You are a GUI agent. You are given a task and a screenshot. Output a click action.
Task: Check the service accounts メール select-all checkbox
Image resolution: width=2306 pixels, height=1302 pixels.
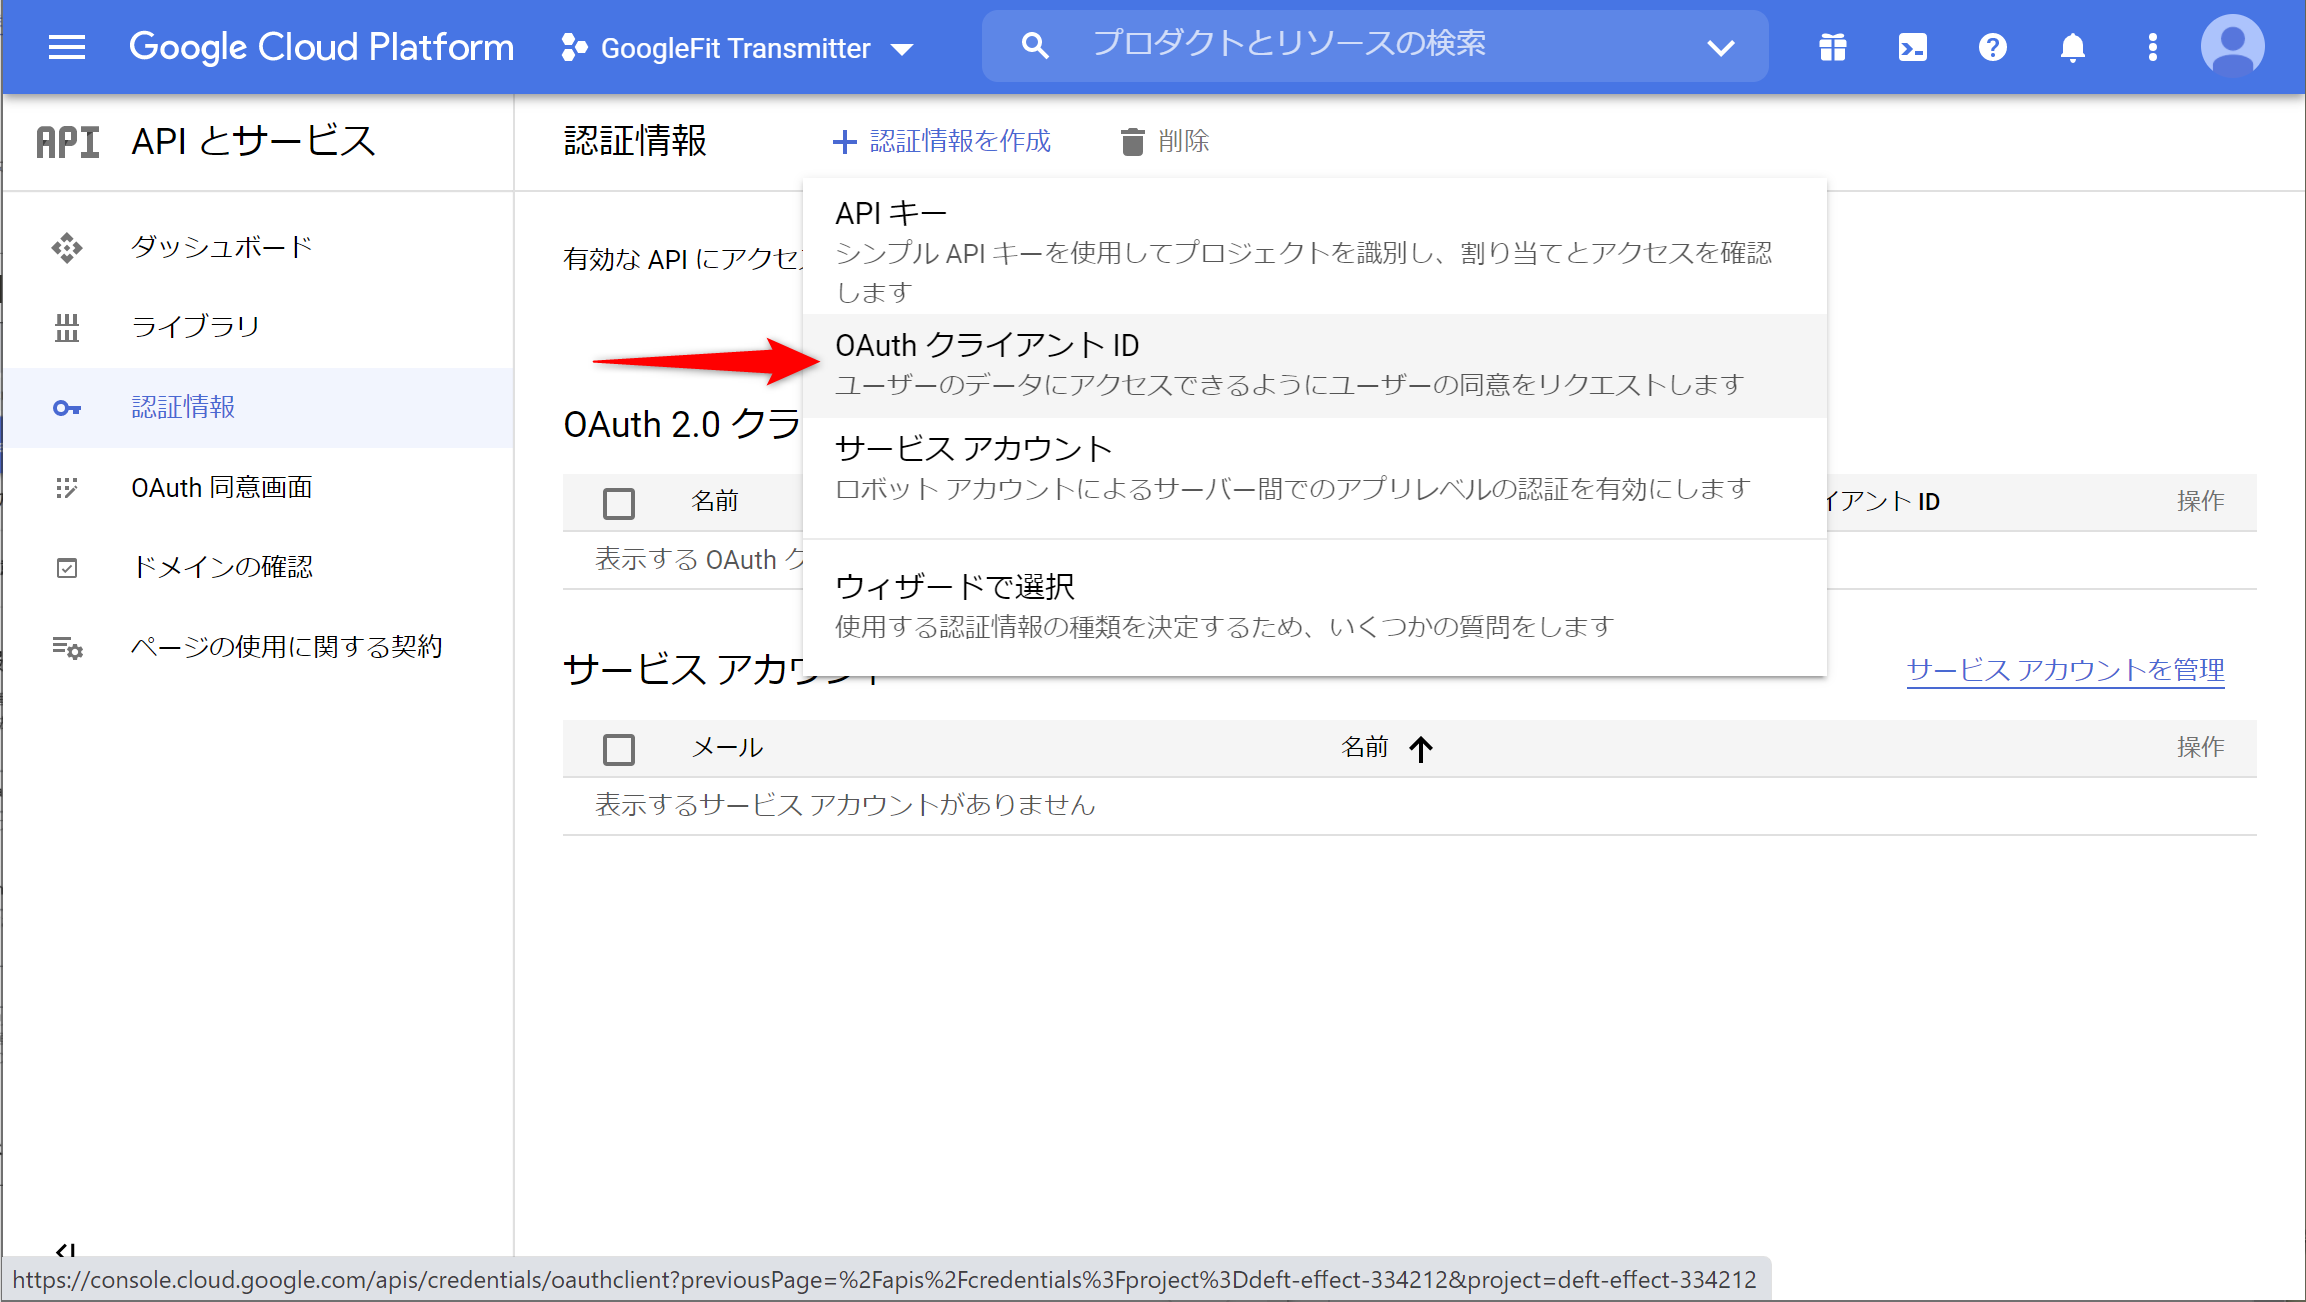(619, 749)
